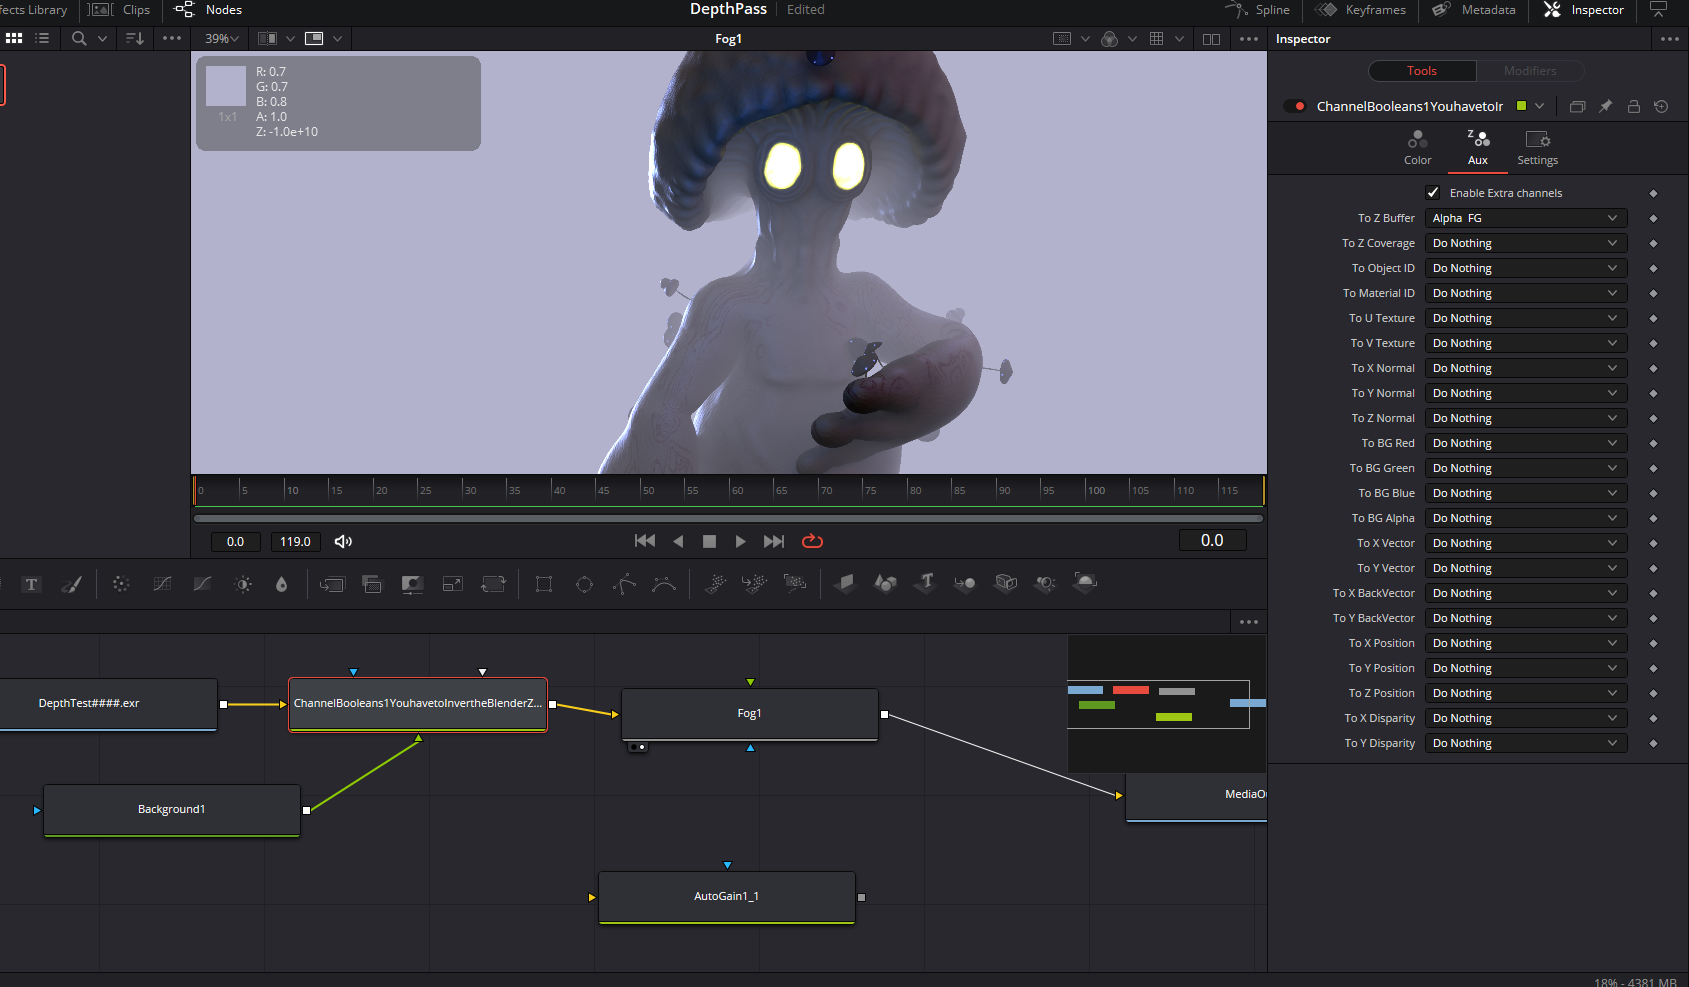This screenshot has width=1689, height=987.
Task: Click the render end frame field 119.0
Action: tap(295, 542)
